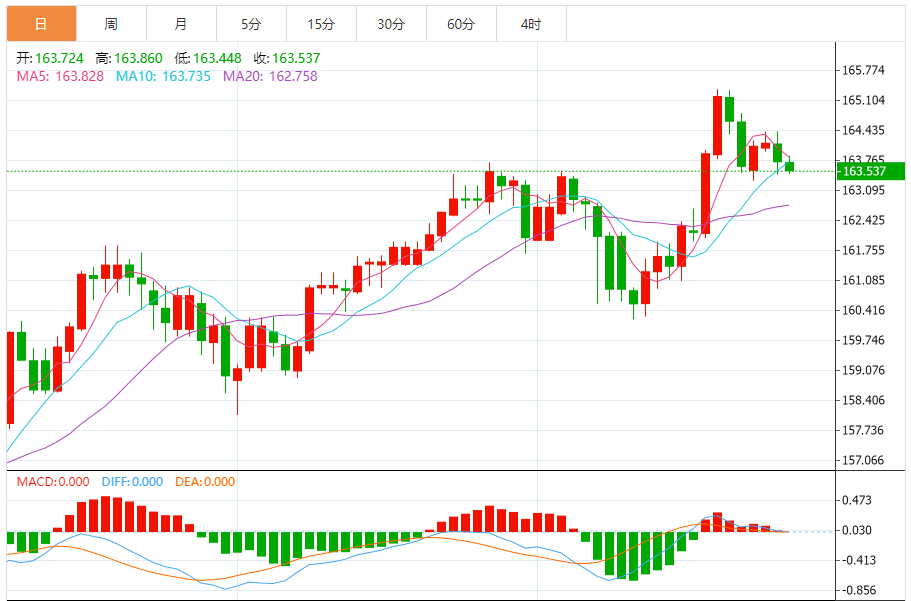
Task: Click the 0.473 MACD axis label
Action: 857,500
